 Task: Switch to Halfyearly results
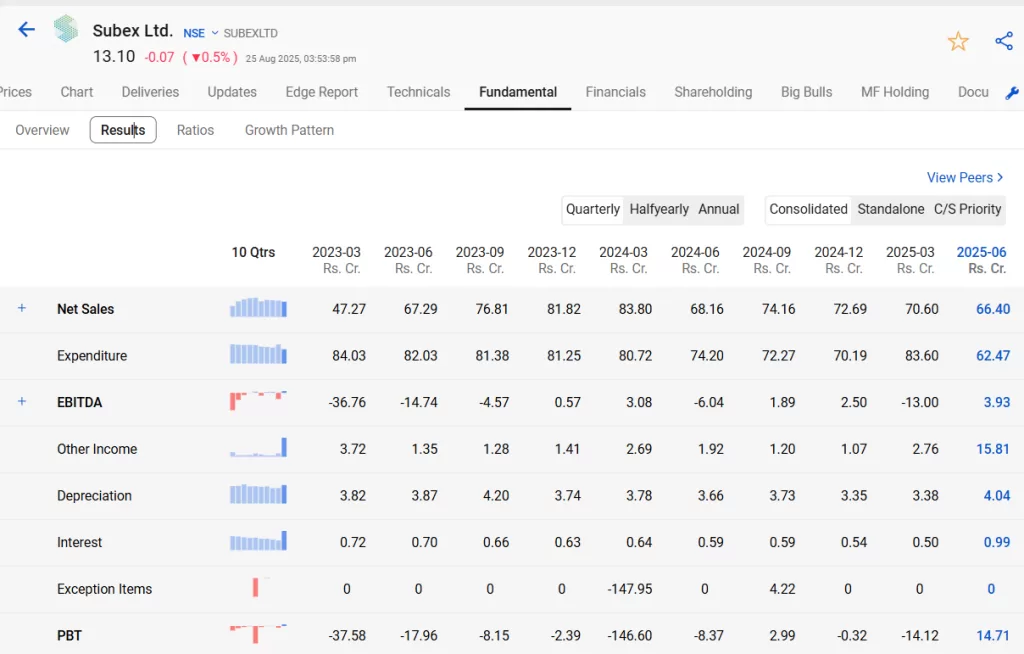(x=659, y=209)
